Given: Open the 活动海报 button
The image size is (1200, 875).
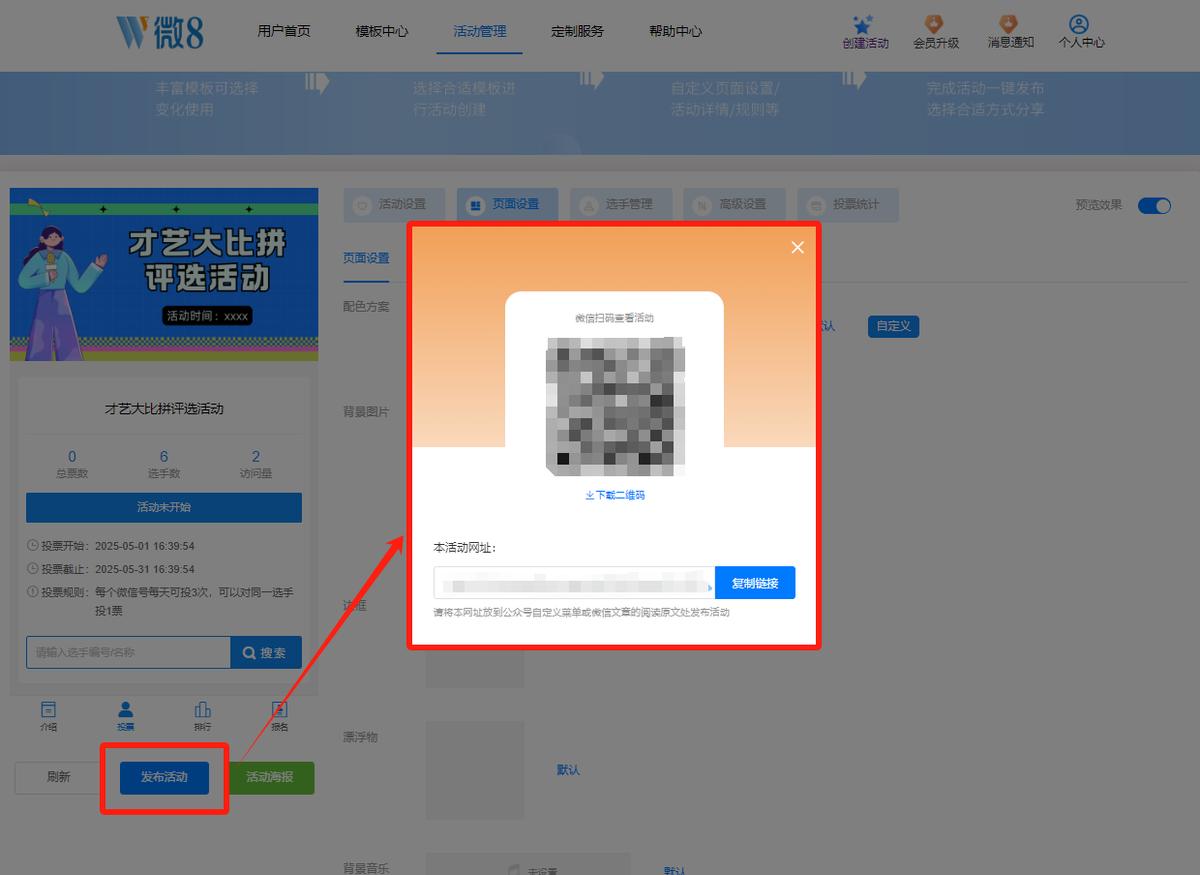Looking at the screenshot, I should point(270,777).
